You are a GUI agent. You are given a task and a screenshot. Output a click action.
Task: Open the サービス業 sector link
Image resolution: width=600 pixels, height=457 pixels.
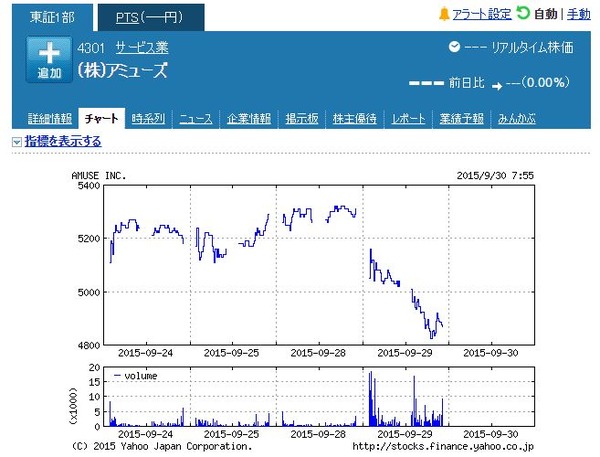click(x=142, y=47)
